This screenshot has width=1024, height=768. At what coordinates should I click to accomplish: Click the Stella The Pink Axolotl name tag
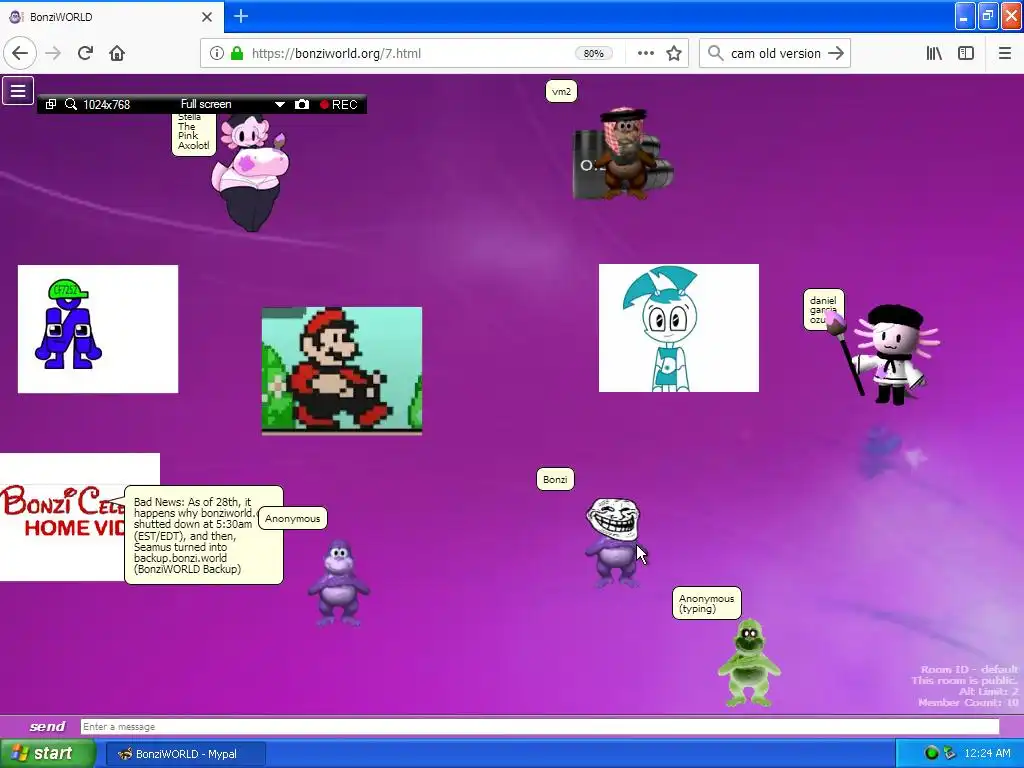tap(193, 134)
